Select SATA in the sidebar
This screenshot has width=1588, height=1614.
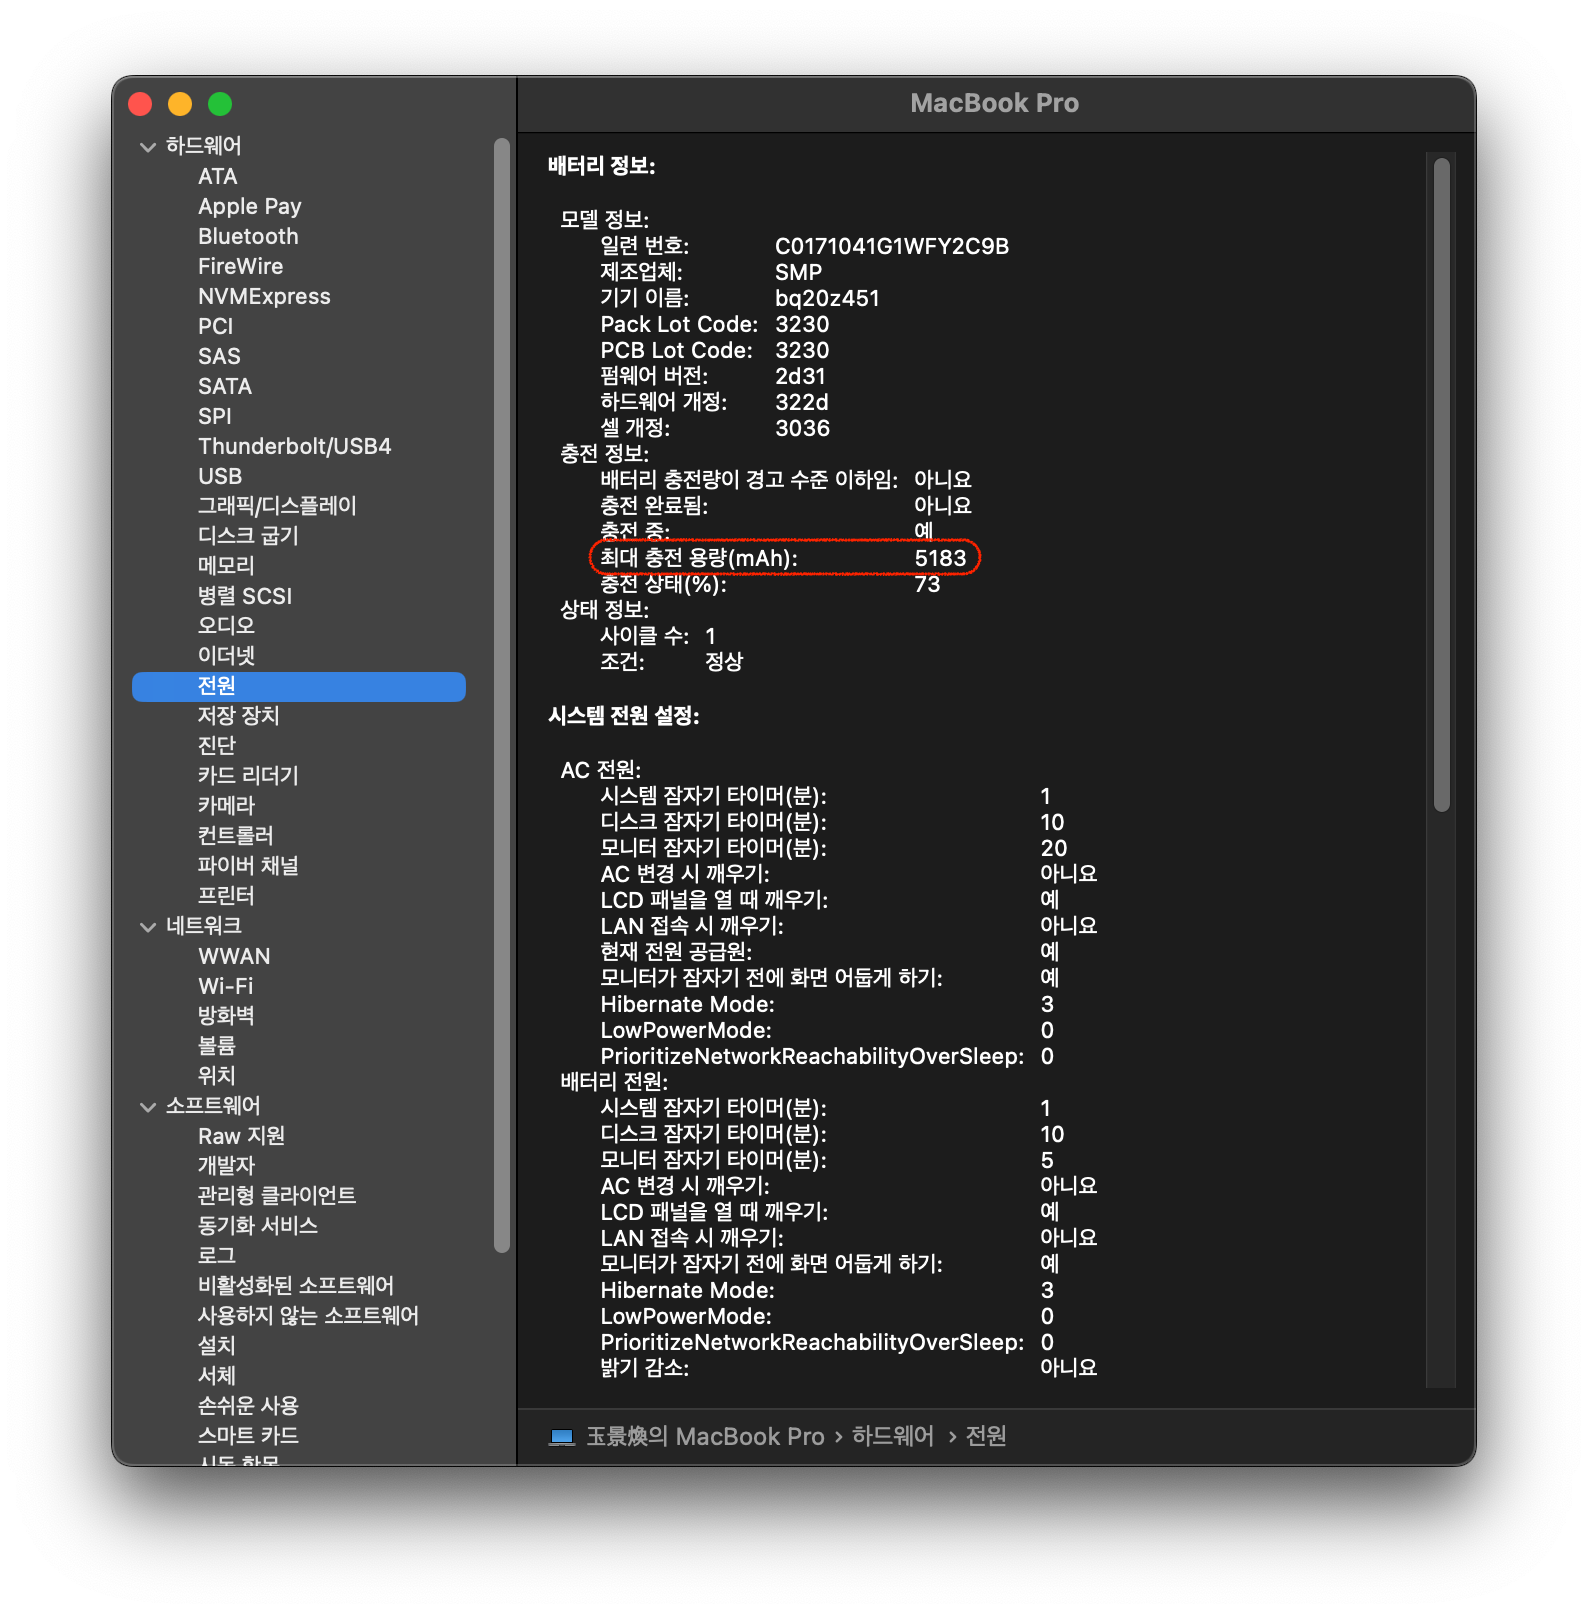(224, 386)
